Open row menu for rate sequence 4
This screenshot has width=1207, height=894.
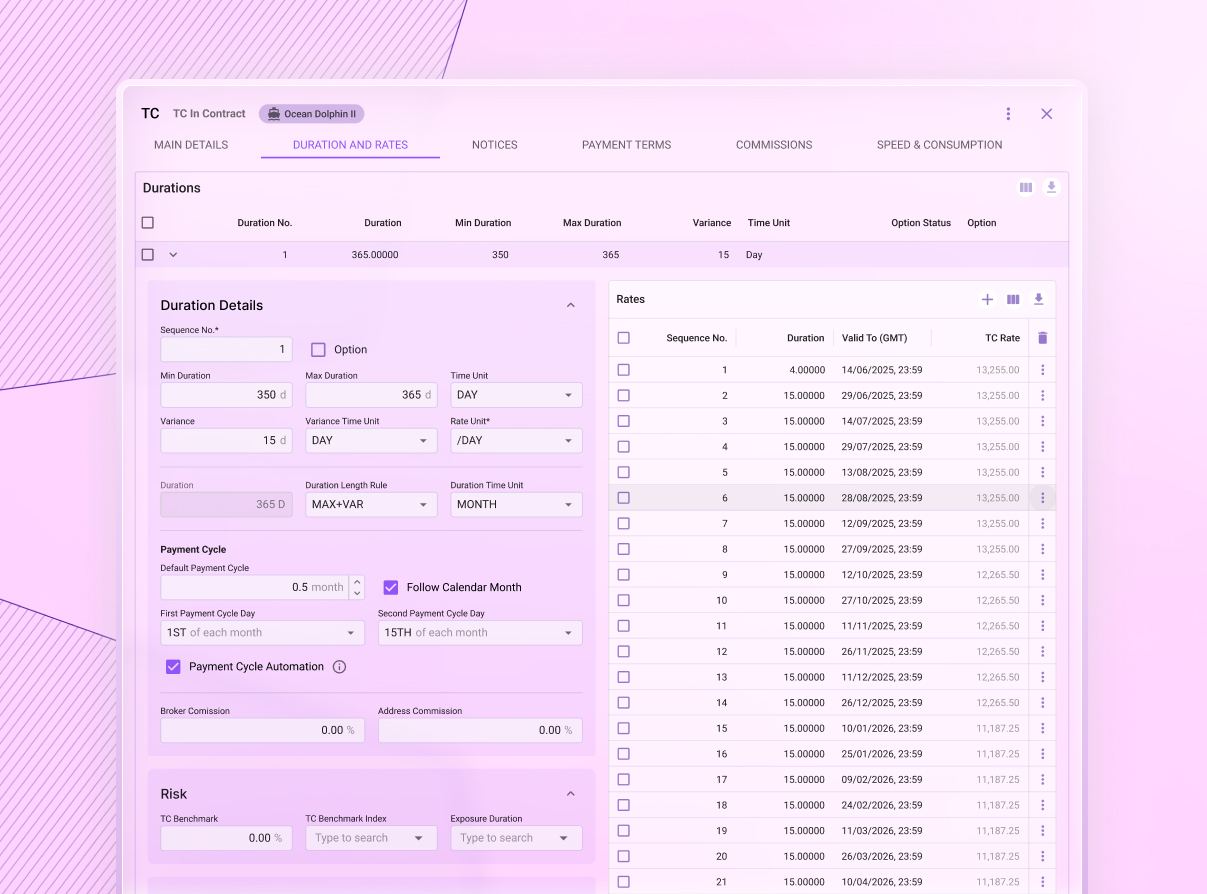click(x=1043, y=447)
